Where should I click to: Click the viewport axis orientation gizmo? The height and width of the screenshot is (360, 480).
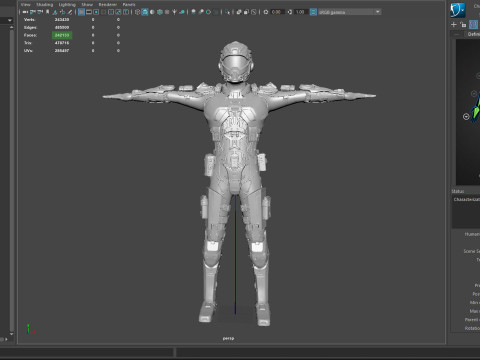30,329
